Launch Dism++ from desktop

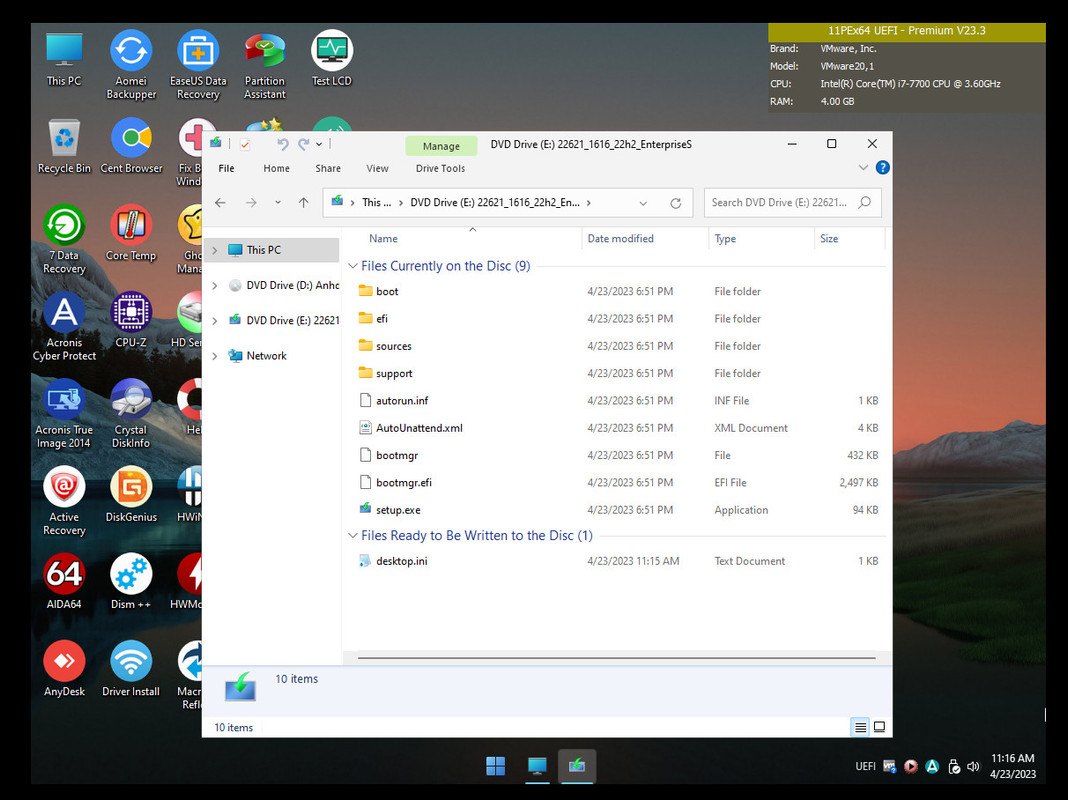coord(131,582)
